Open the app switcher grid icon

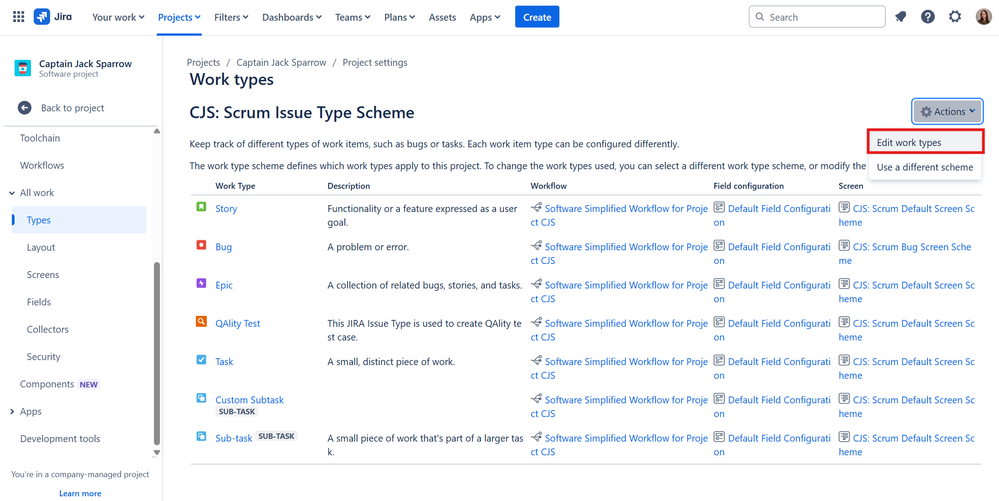(x=18, y=17)
